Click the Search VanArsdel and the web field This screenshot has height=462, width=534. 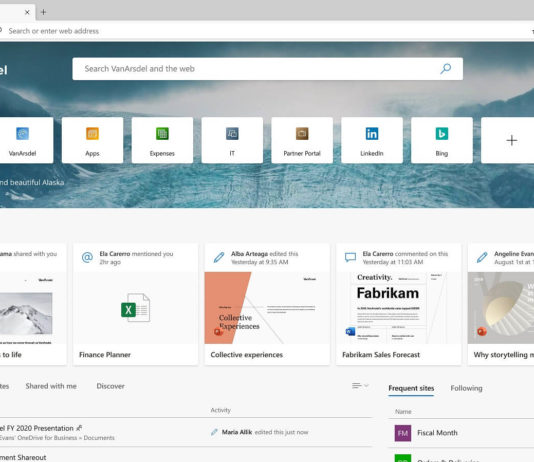267,69
